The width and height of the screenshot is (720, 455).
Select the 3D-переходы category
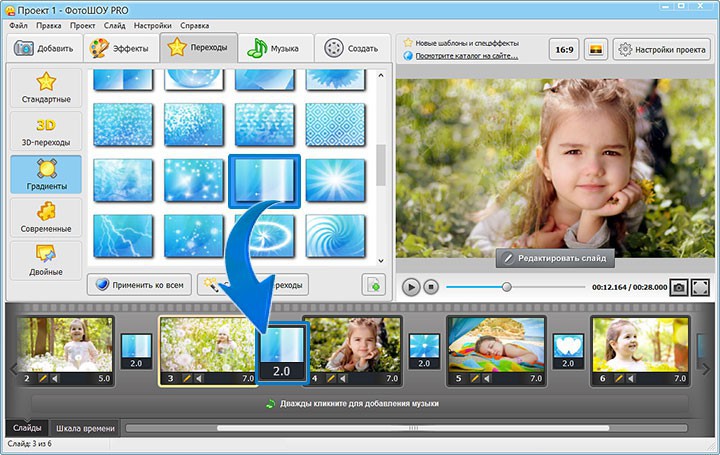point(46,131)
